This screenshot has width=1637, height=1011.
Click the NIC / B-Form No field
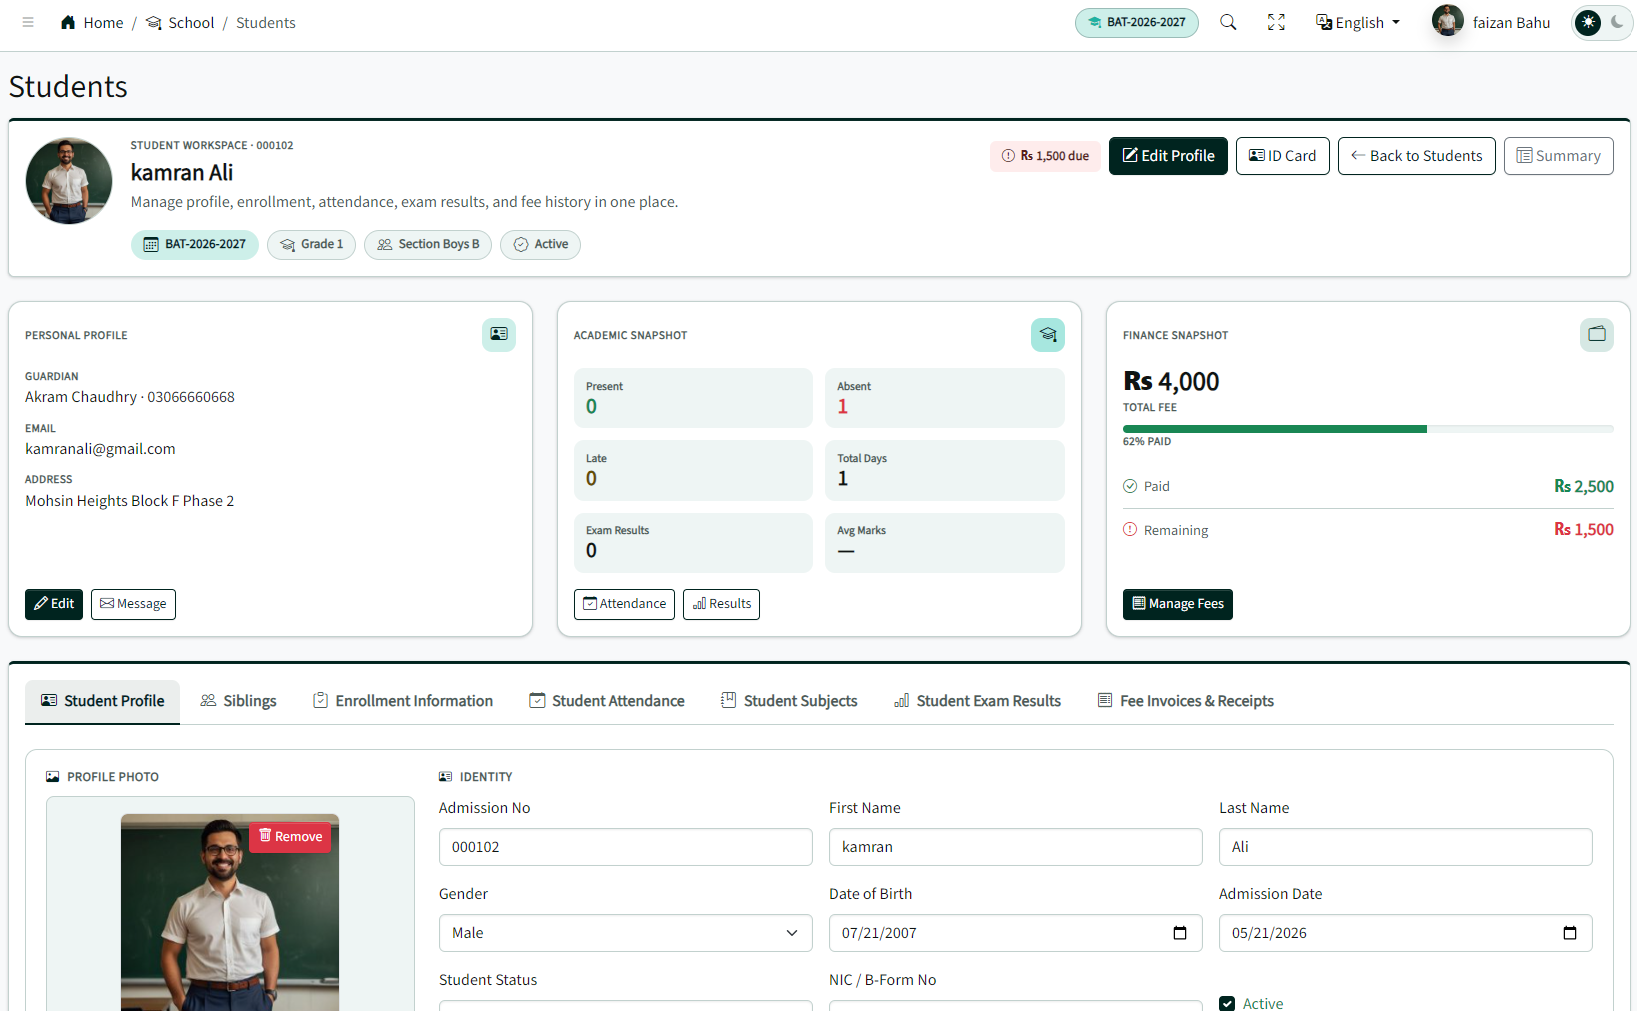point(1015,1005)
